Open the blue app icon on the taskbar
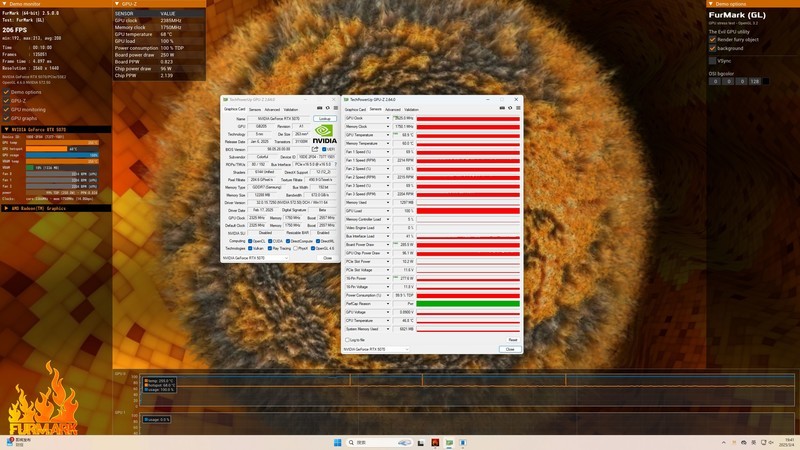This screenshot has width=800, height=450. 463,442
